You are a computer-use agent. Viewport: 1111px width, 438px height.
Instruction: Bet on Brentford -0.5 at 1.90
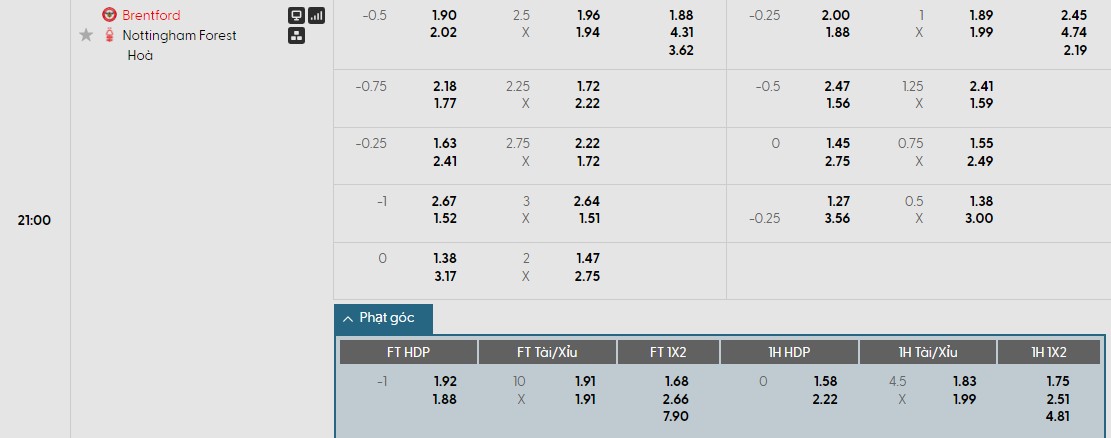pos(444,15)
